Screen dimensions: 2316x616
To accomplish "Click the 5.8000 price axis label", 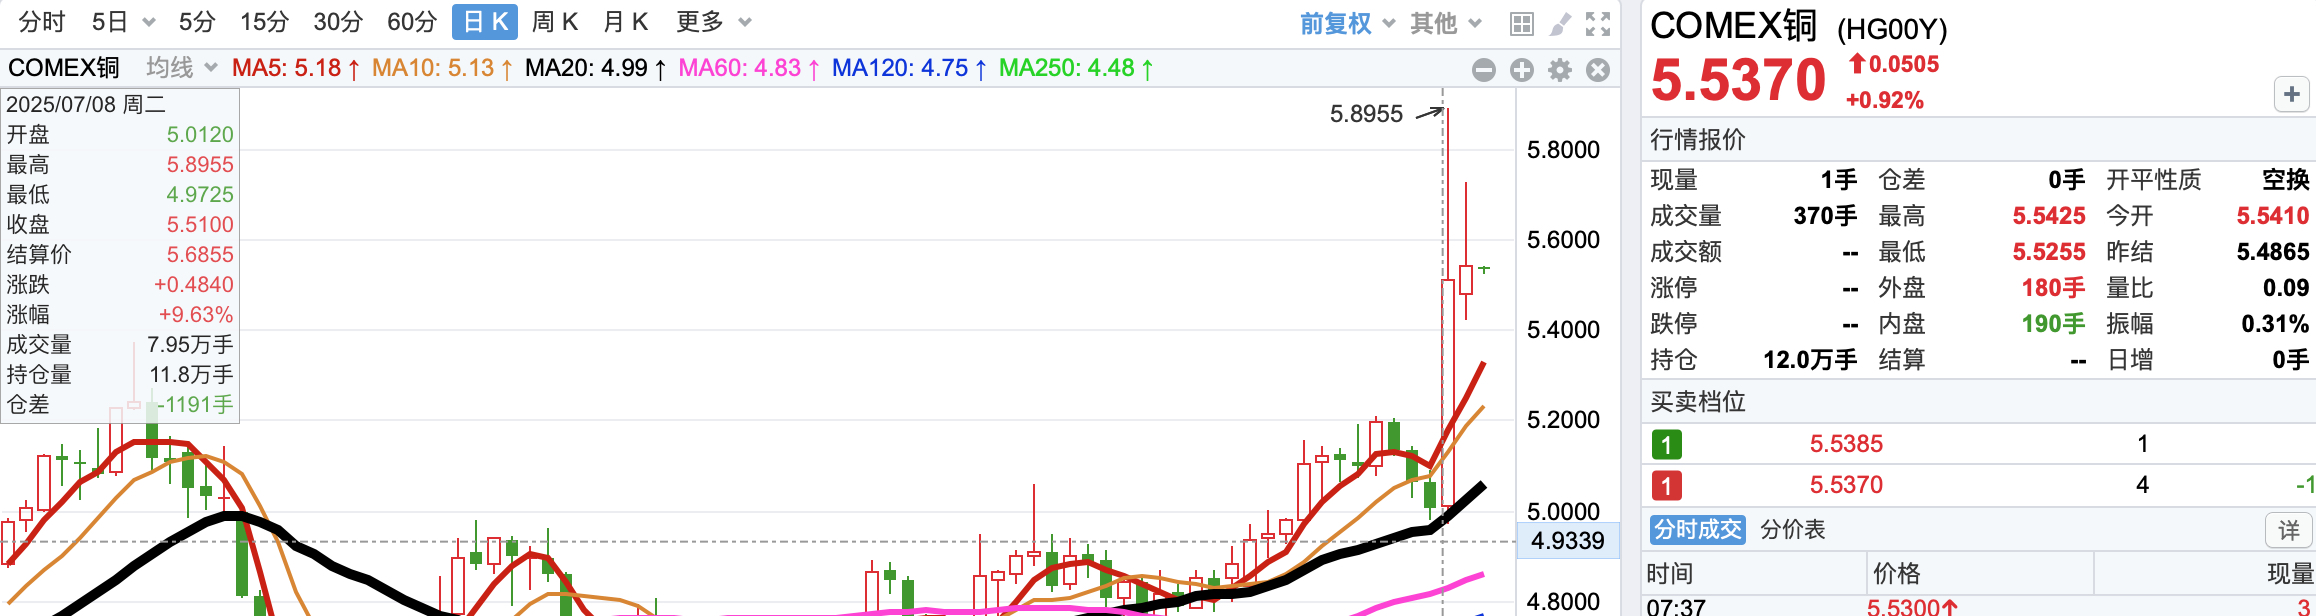I will point(1563,150).
